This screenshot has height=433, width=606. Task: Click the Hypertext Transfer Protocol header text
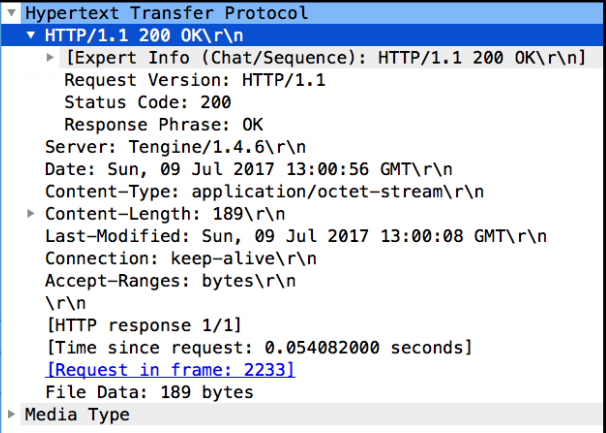point(166,14)
